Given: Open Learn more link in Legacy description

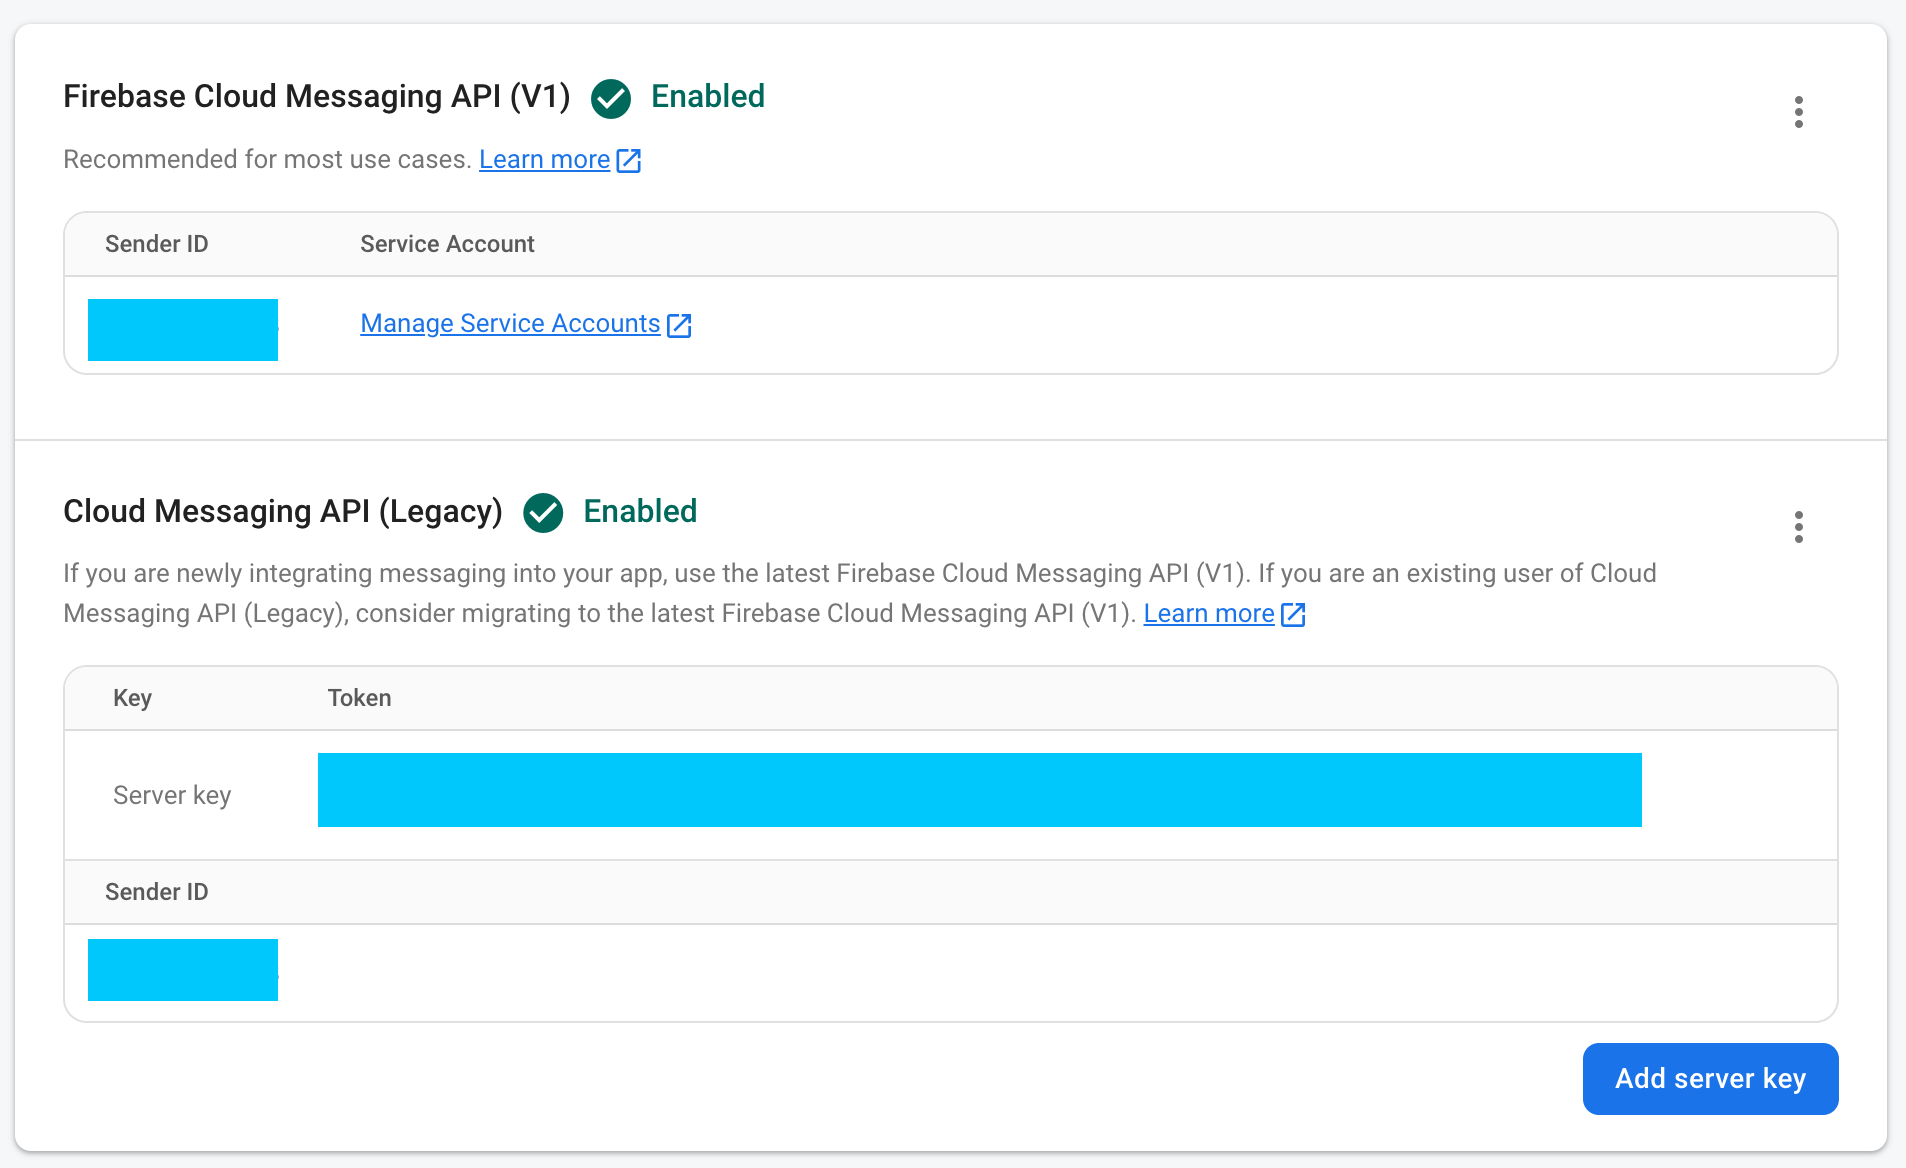Looking at the screenshot, I should point(1209,613).
